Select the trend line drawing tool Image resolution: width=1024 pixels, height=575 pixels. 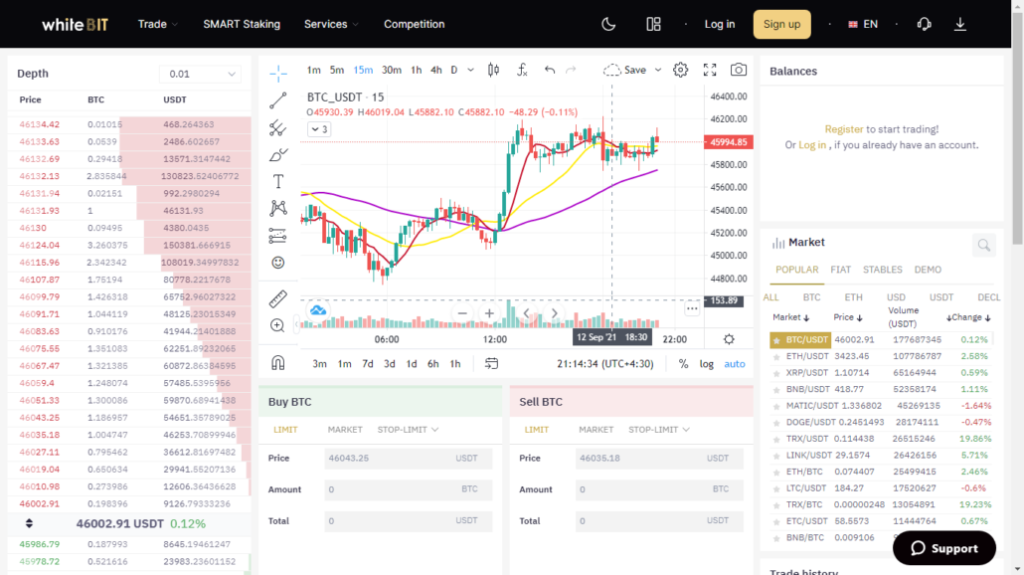click(278, 100)
